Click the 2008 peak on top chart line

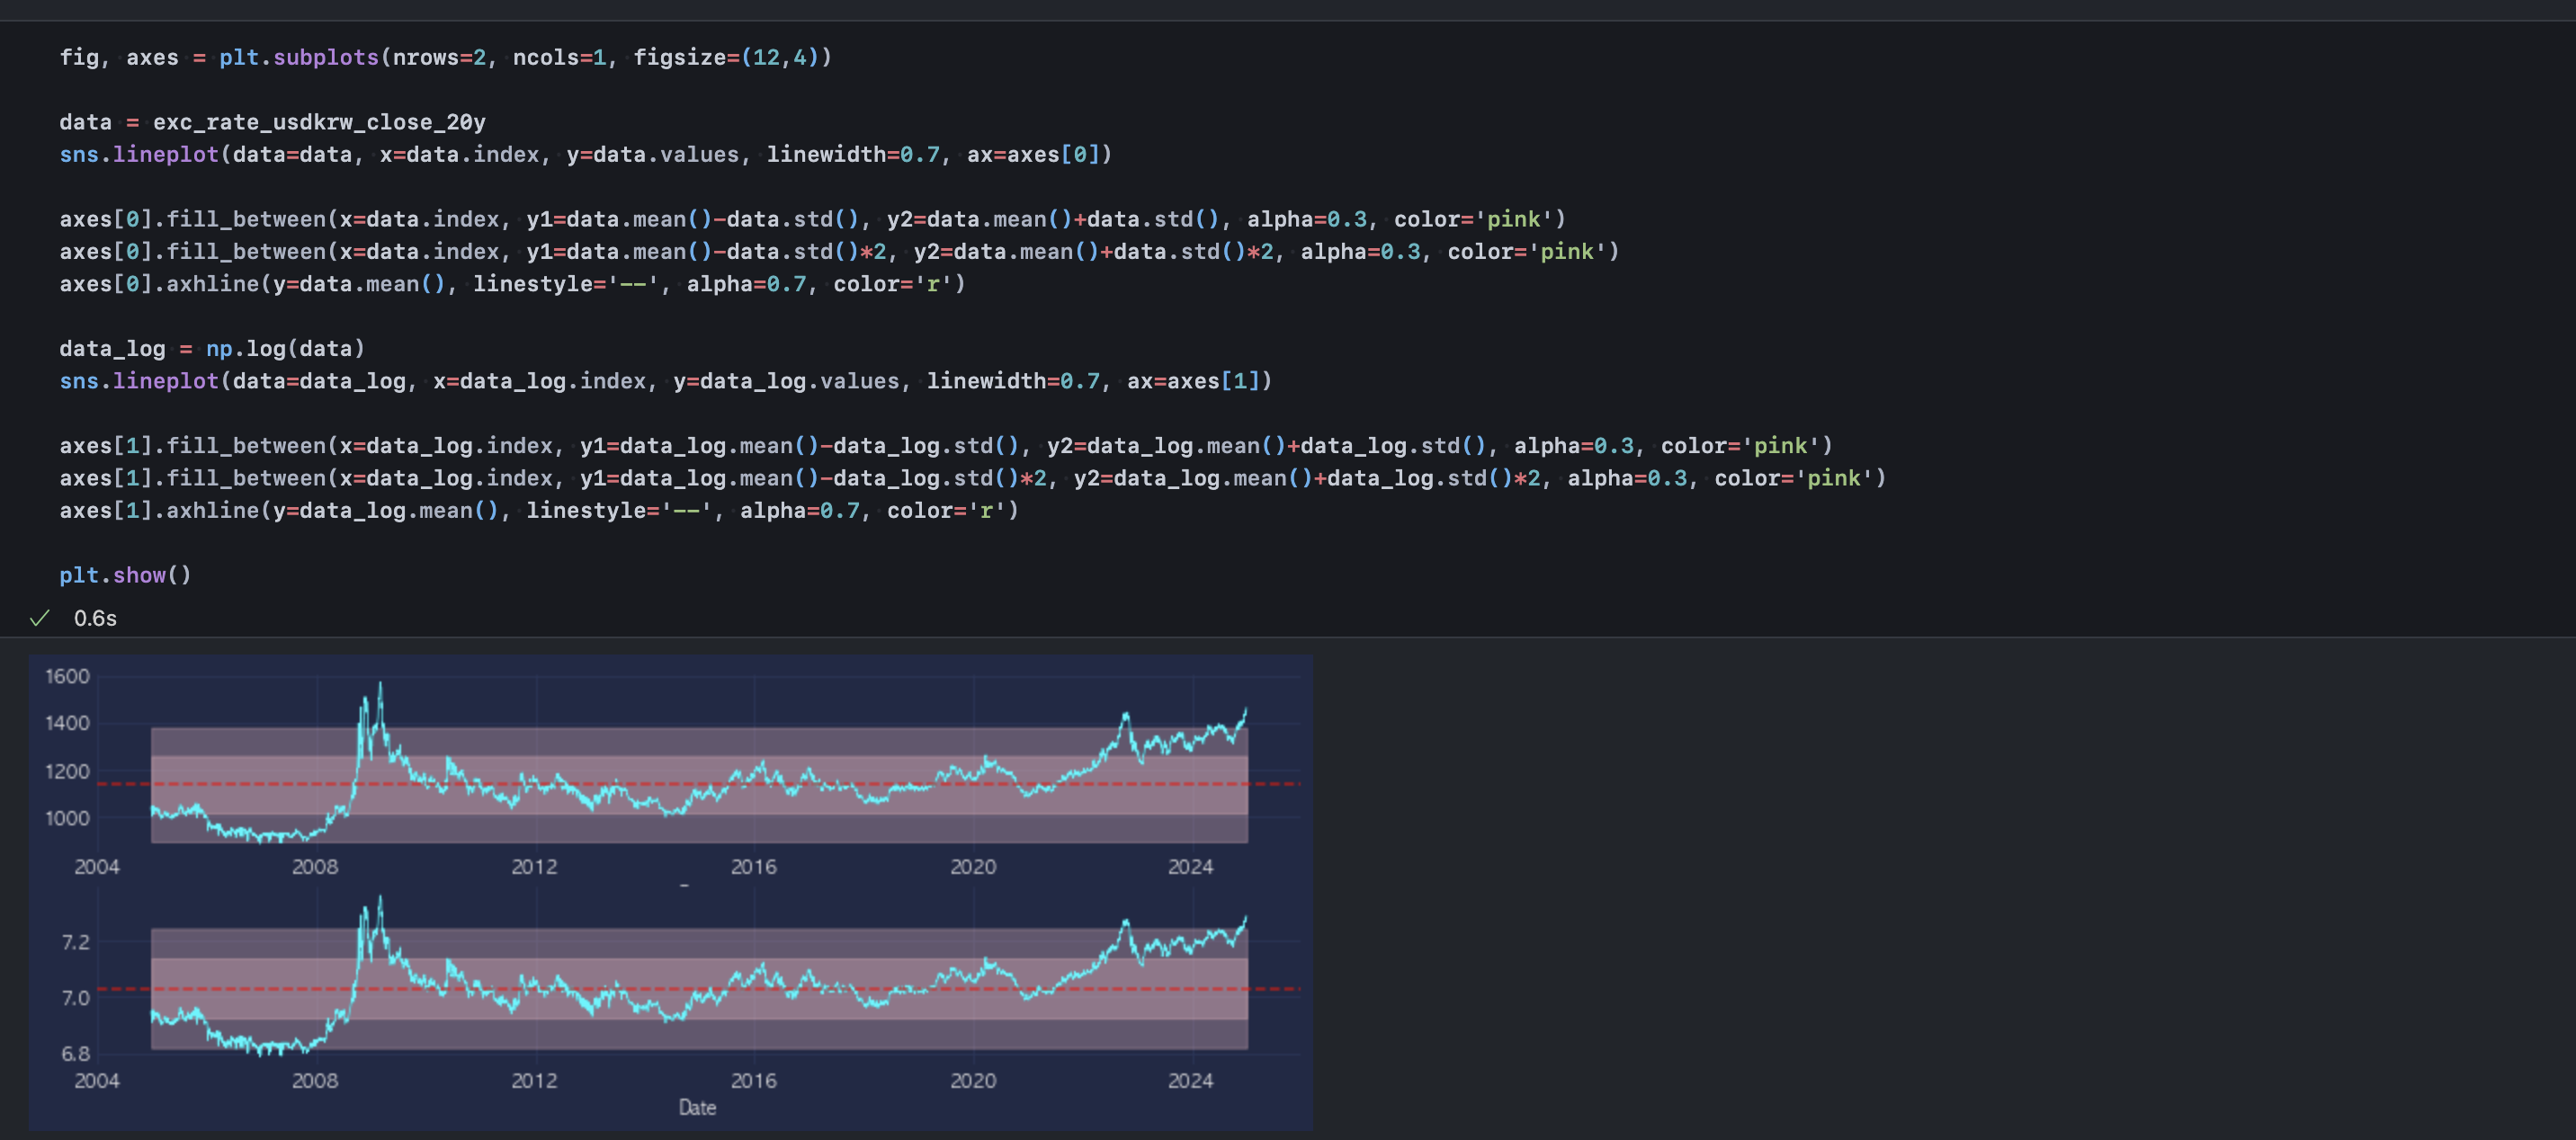point(380,686)
